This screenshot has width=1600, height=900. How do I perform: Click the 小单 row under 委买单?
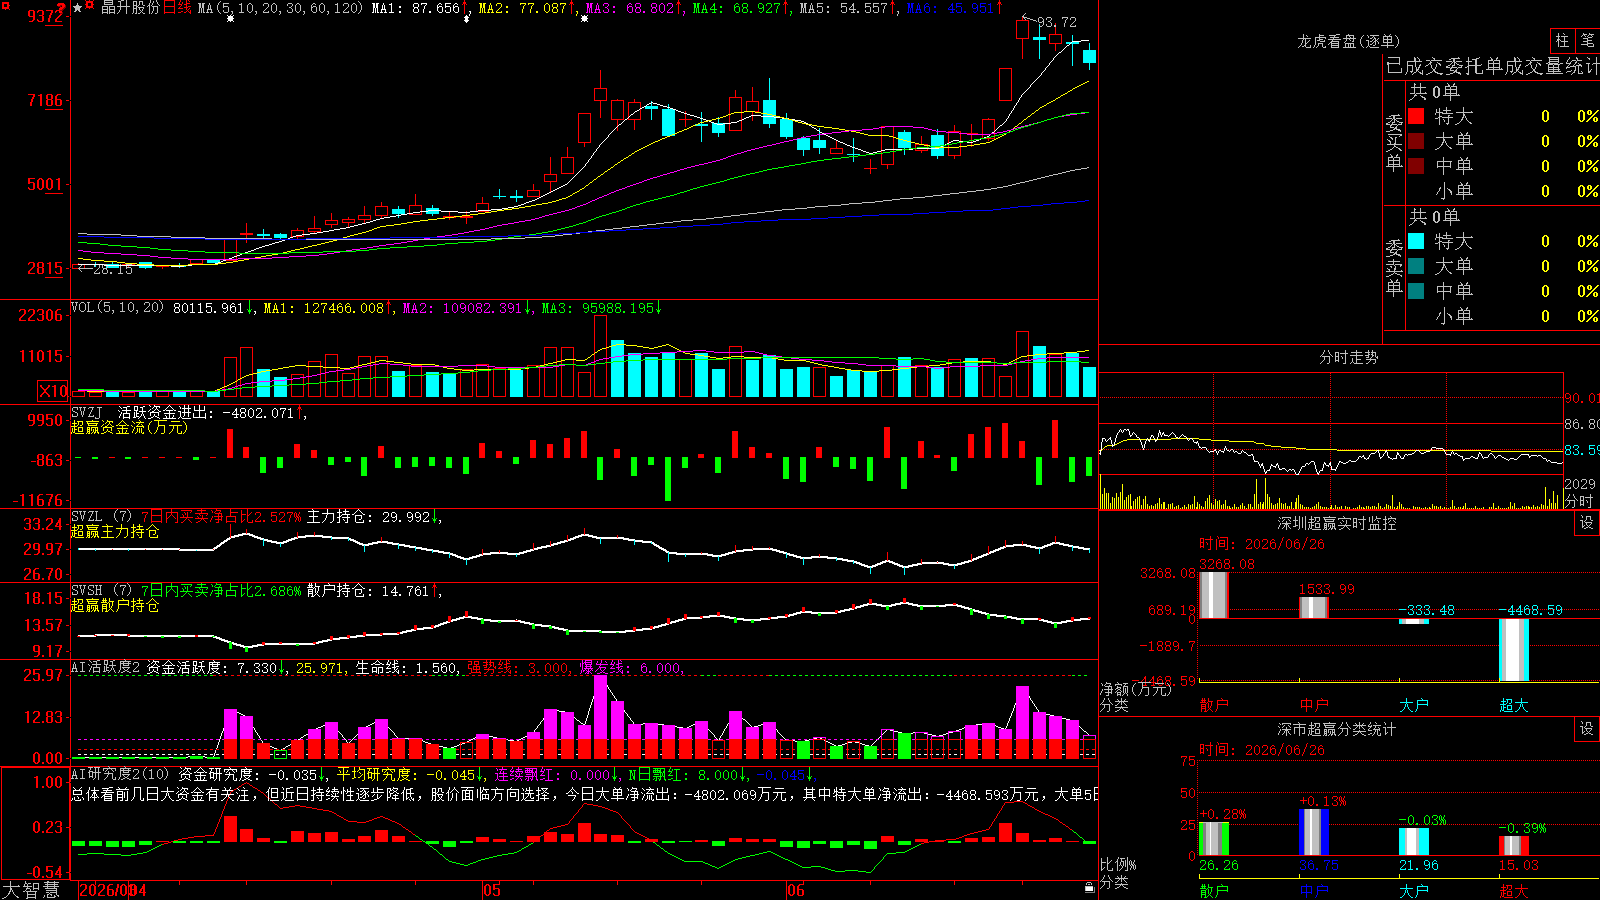click(1503, 191)
